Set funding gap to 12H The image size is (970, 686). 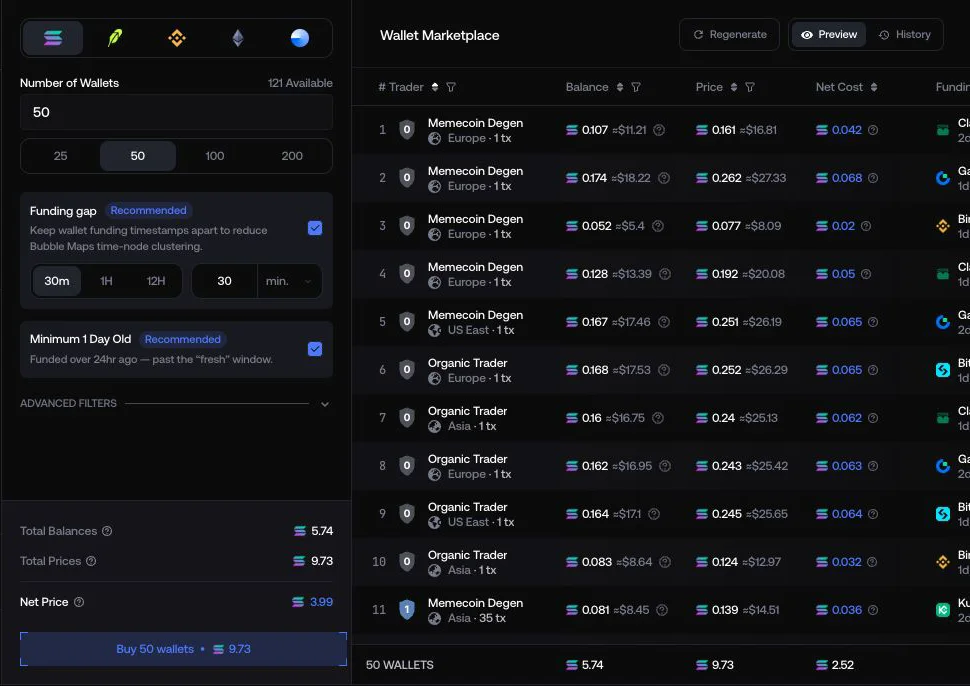point(156,281)
